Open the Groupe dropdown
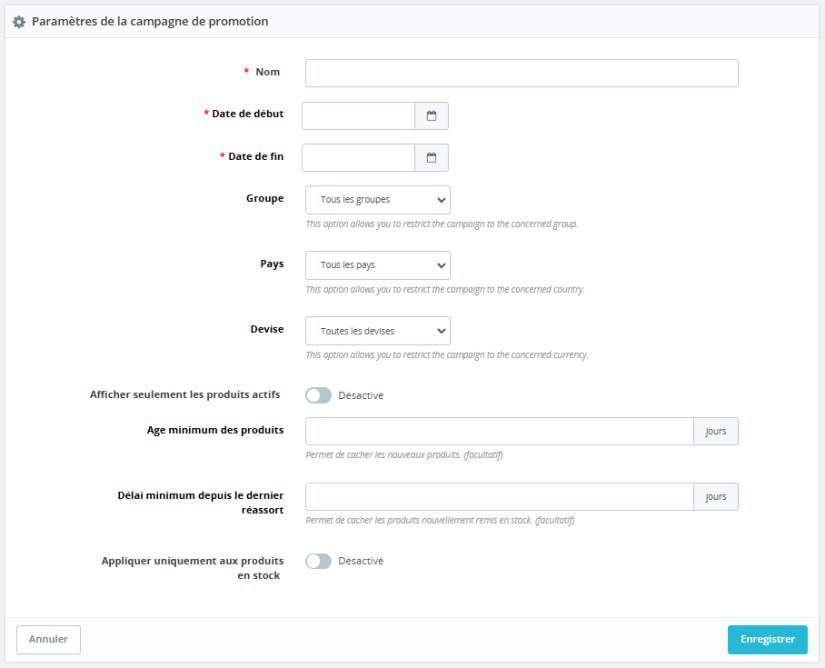Screen dimensions: 825x668 coord(378,200)
